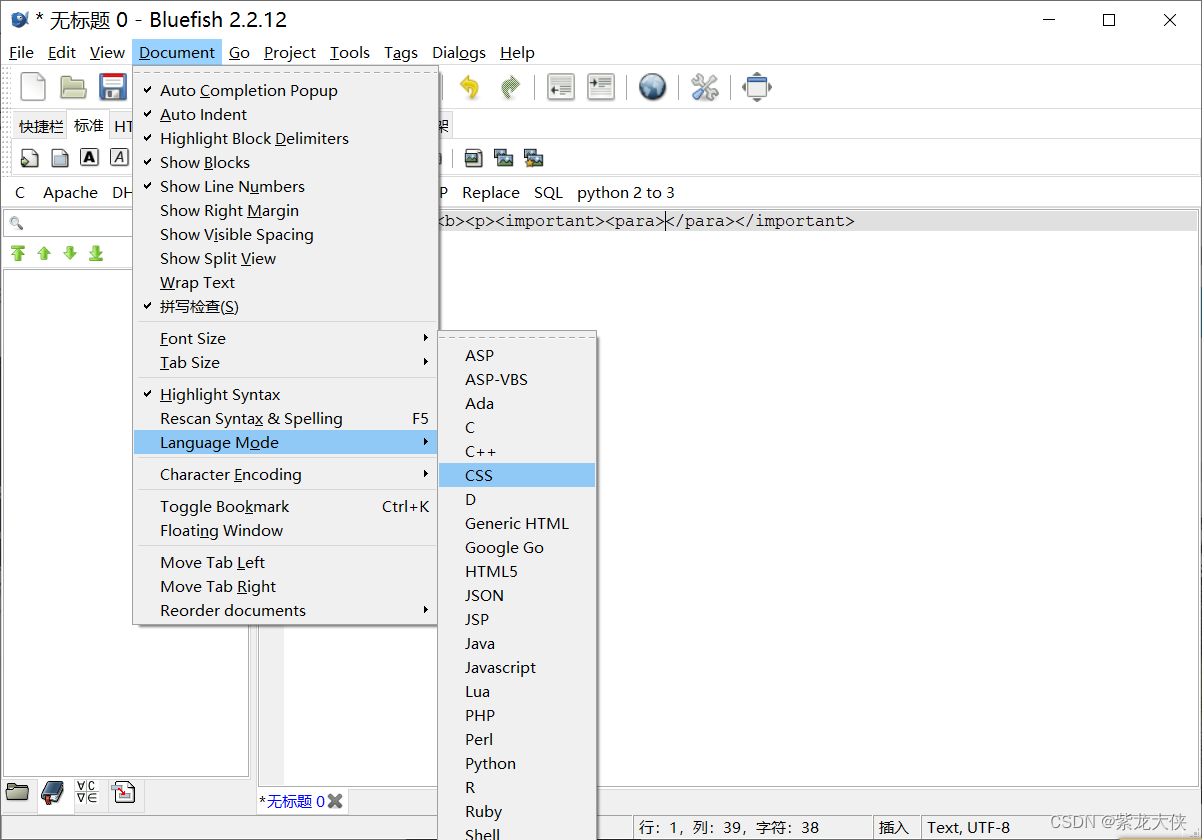
Task: Click the Bold 'A' icon
Action: pos(90,157)
